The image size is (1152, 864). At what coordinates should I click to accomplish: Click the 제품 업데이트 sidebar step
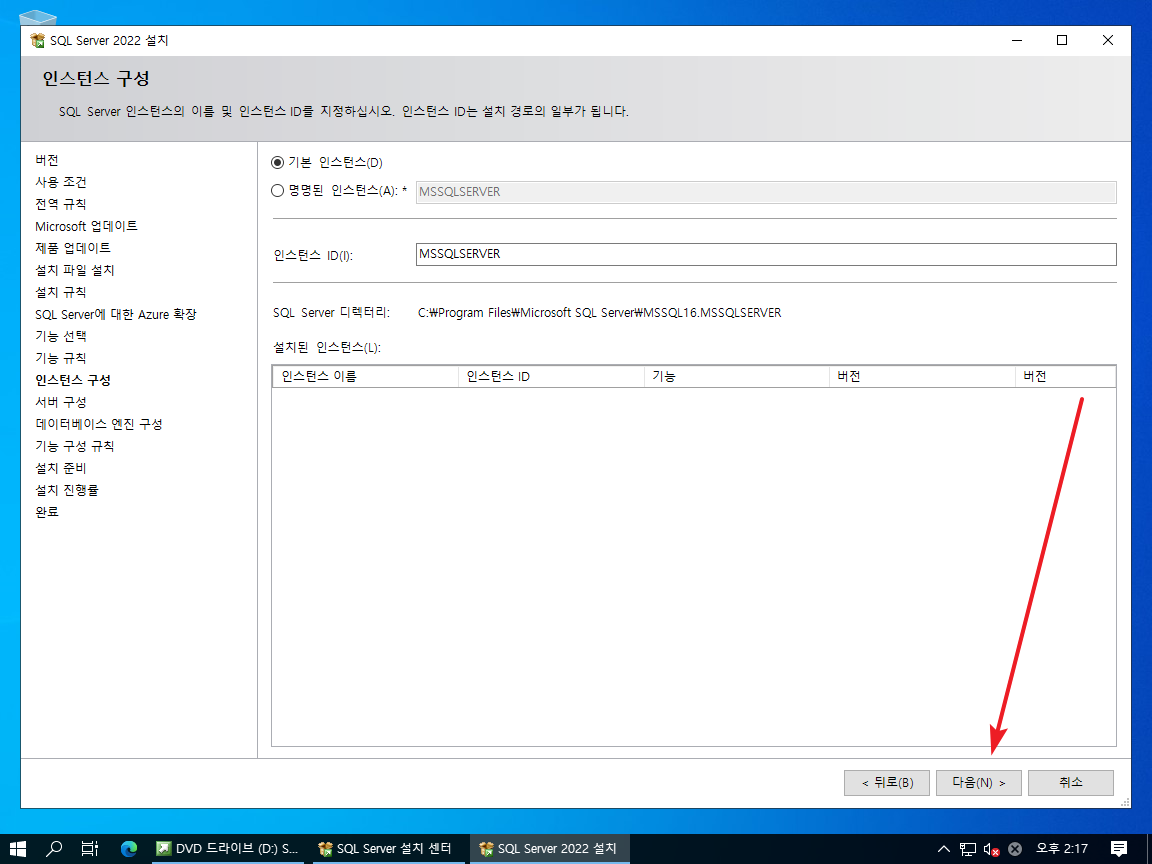pos(73,248)
